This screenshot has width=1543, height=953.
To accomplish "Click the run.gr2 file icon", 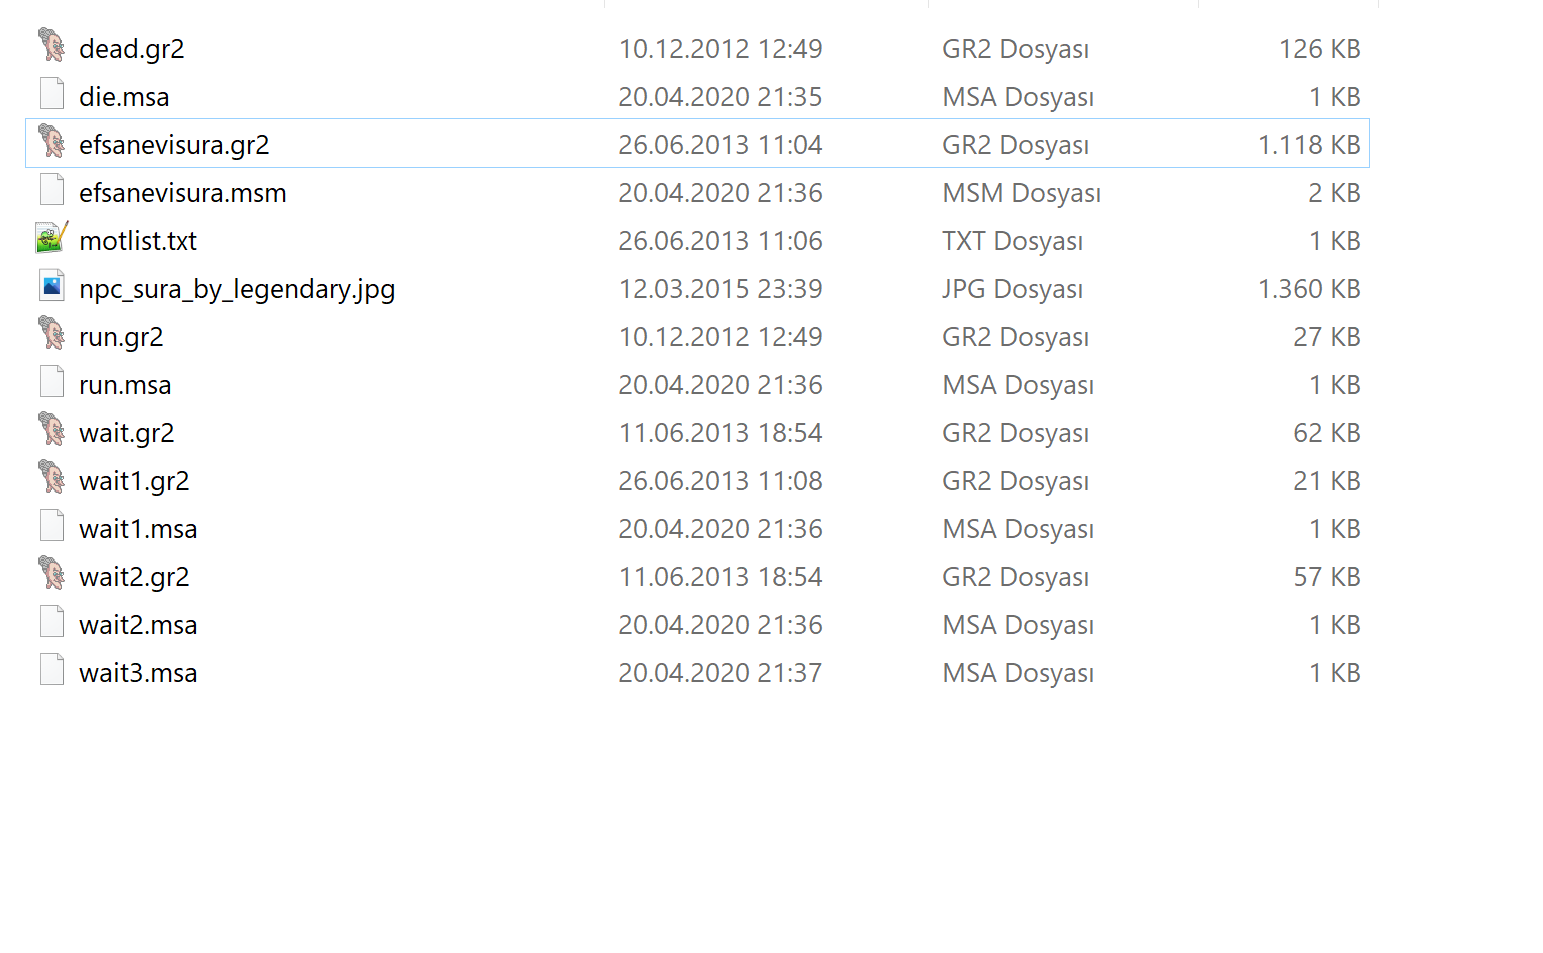I will pyautogui.click(x=52, y=333).
